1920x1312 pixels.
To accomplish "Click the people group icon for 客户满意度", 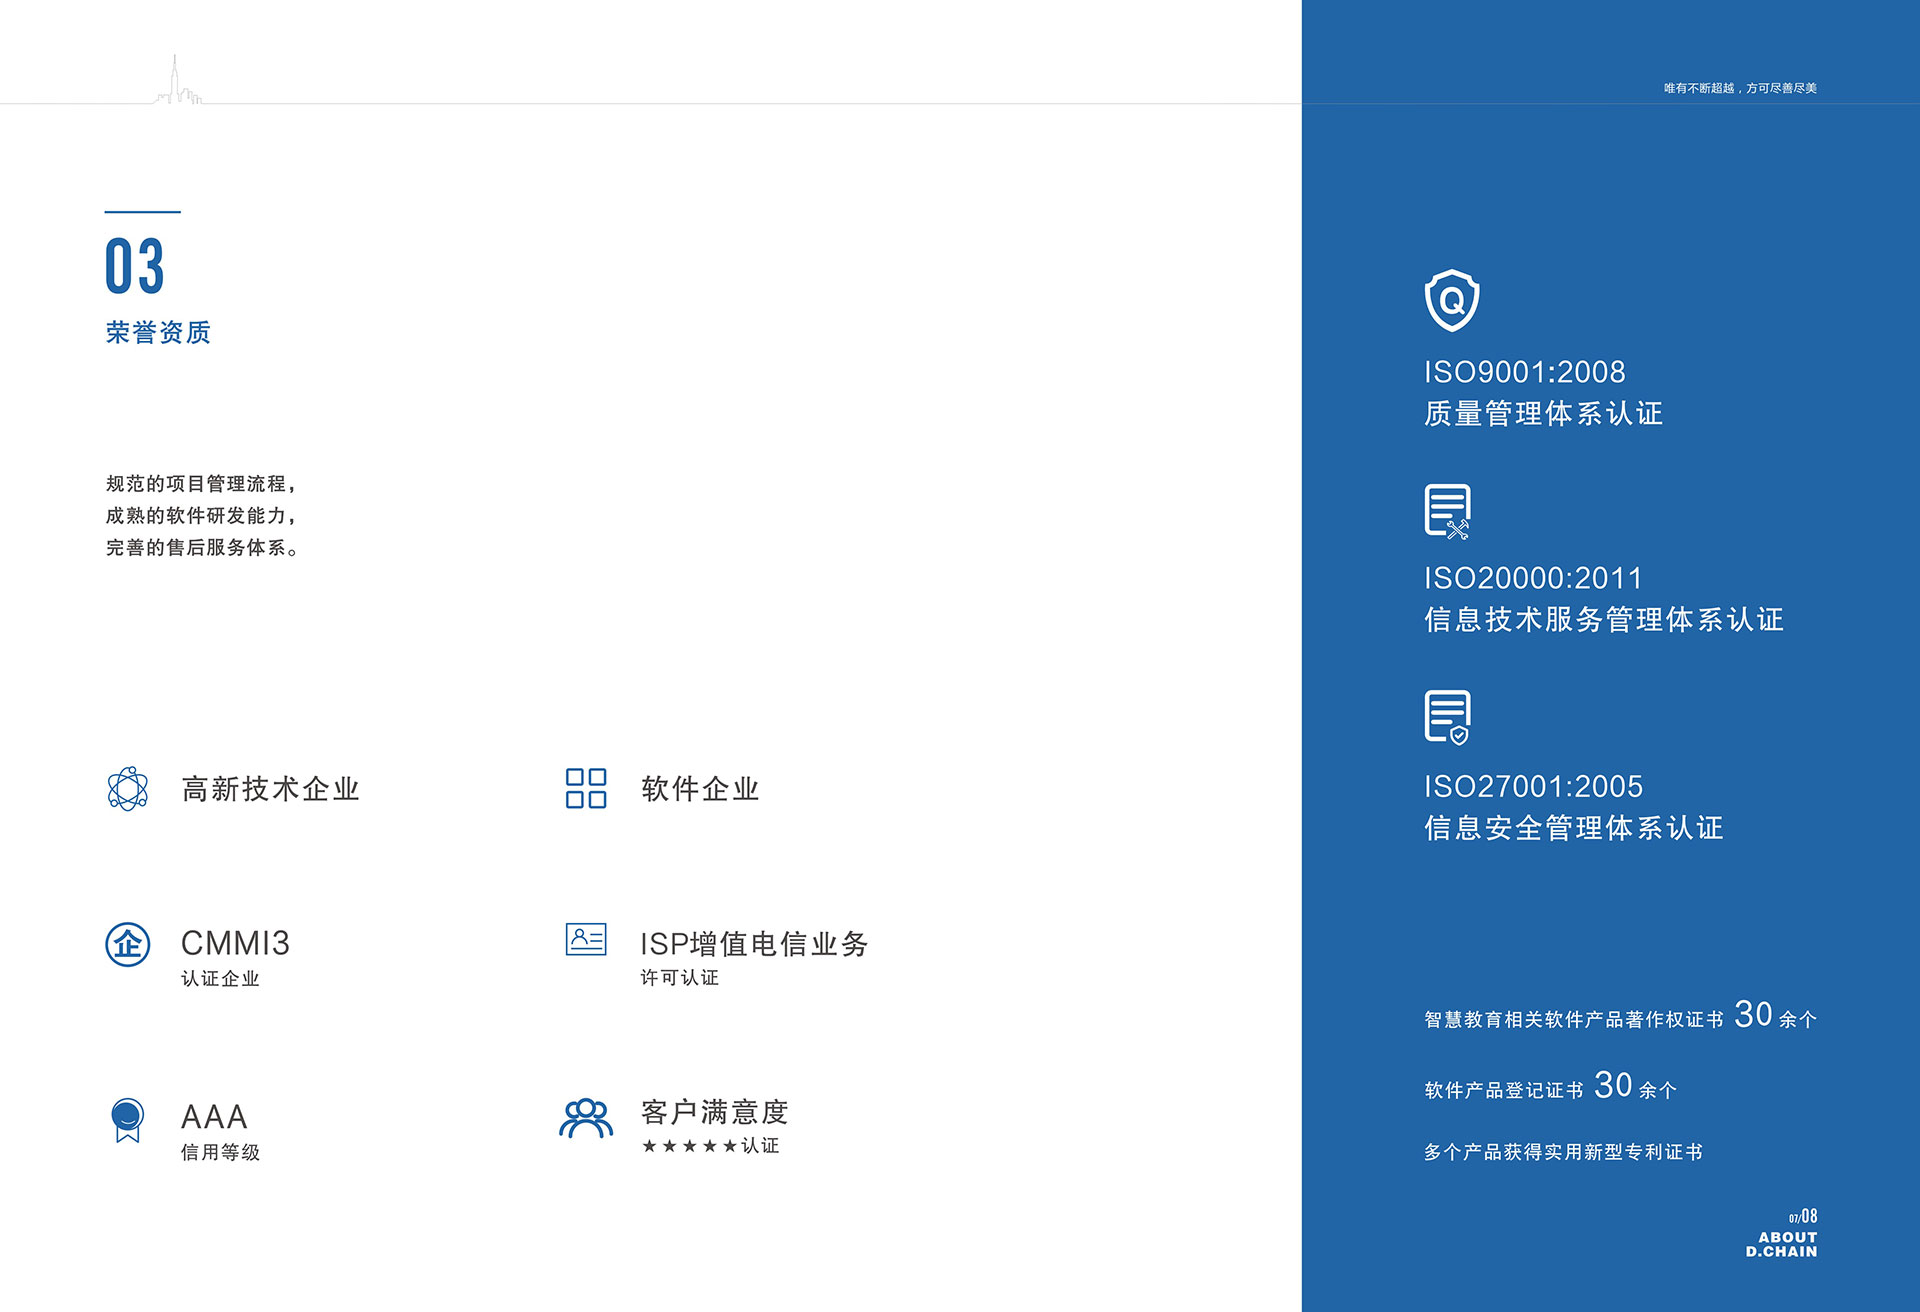I will point(586,1118).
